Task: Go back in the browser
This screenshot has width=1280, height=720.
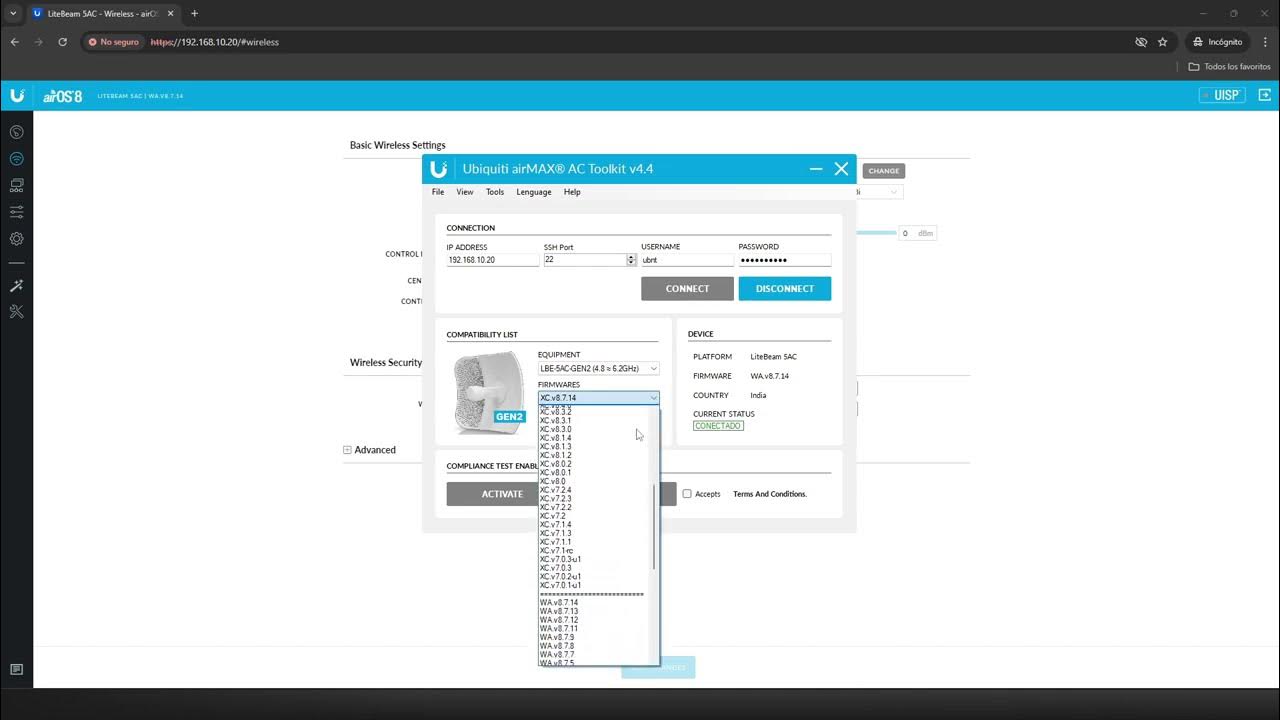Action: click(14, 42)
